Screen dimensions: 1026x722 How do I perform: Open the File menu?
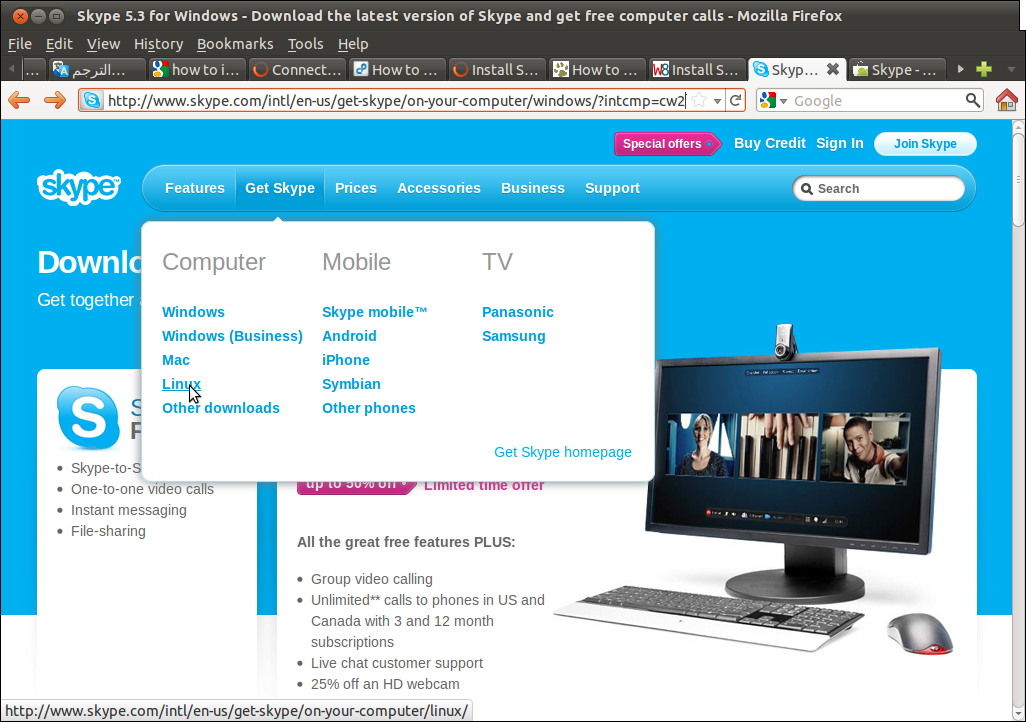(x=20, y=44)
